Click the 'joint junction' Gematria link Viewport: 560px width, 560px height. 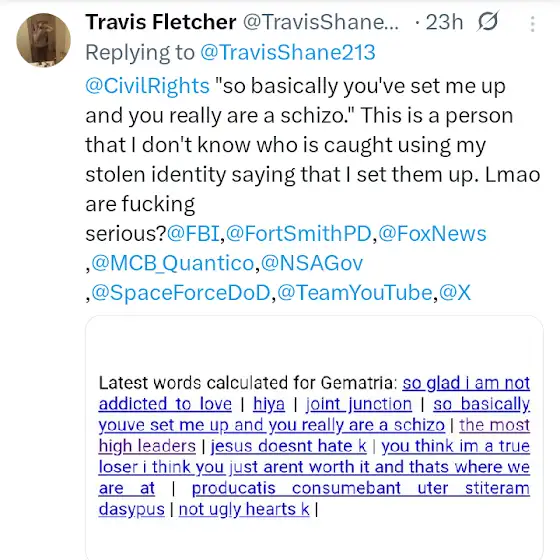point(359,404)
